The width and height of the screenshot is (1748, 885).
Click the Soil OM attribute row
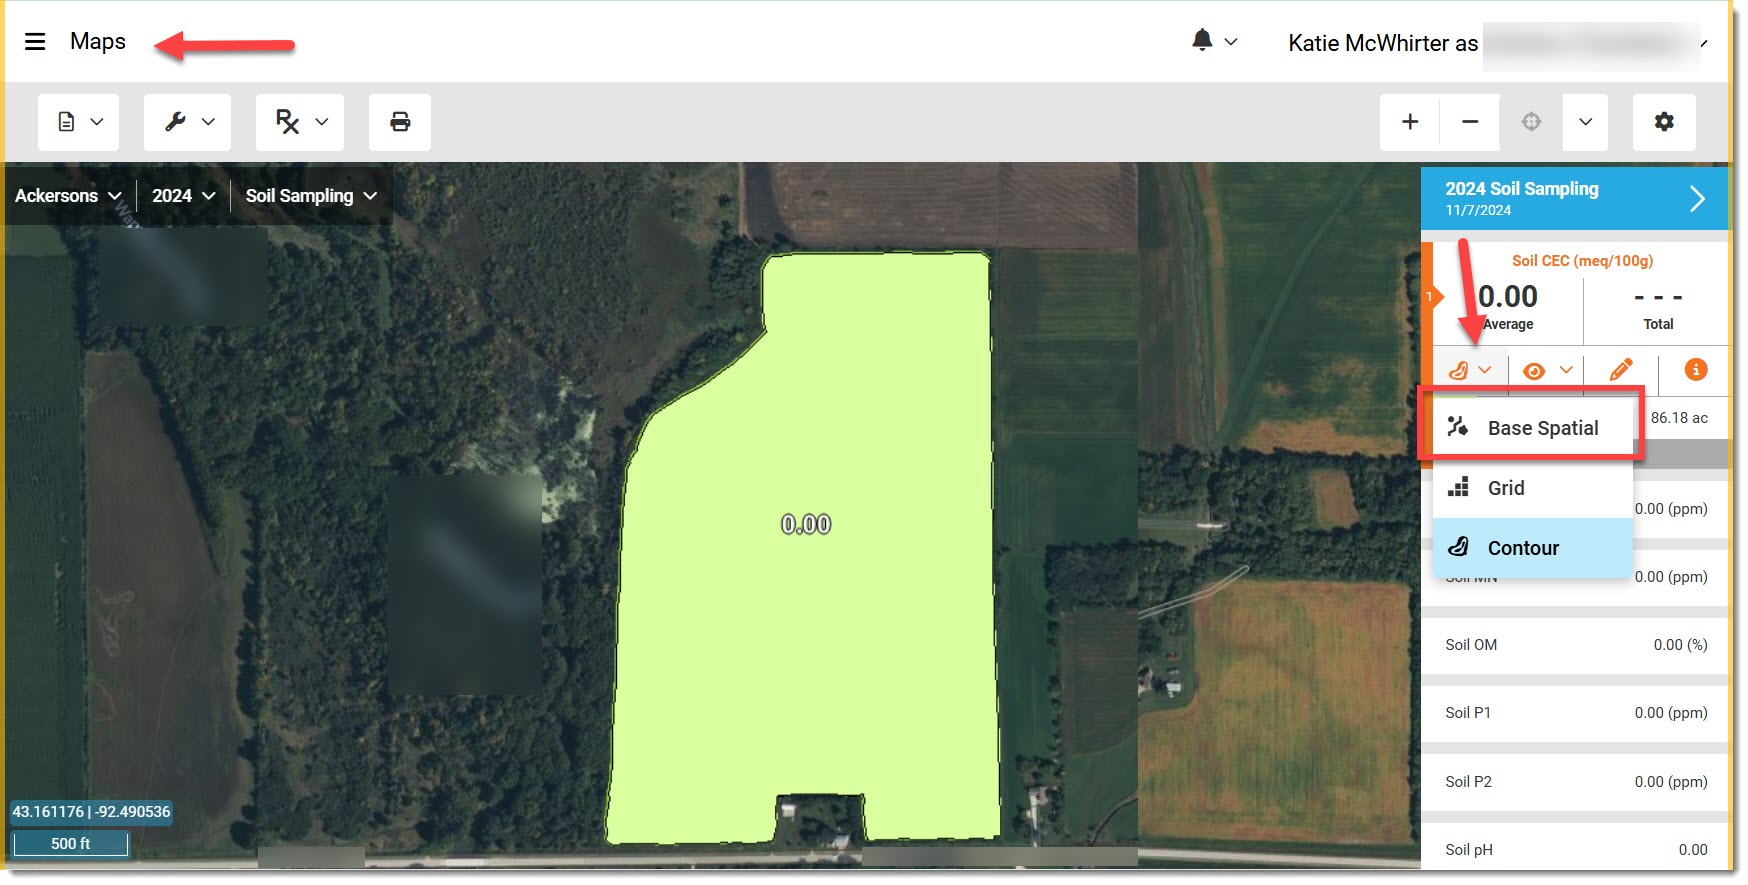pos(1575,645)
